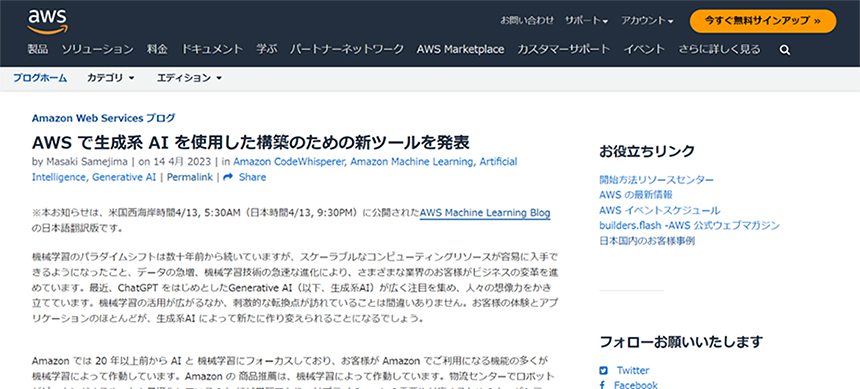Click the 今すぐ無料サインアップ button
Screen dimensions: 860x389
coord(763,21)
